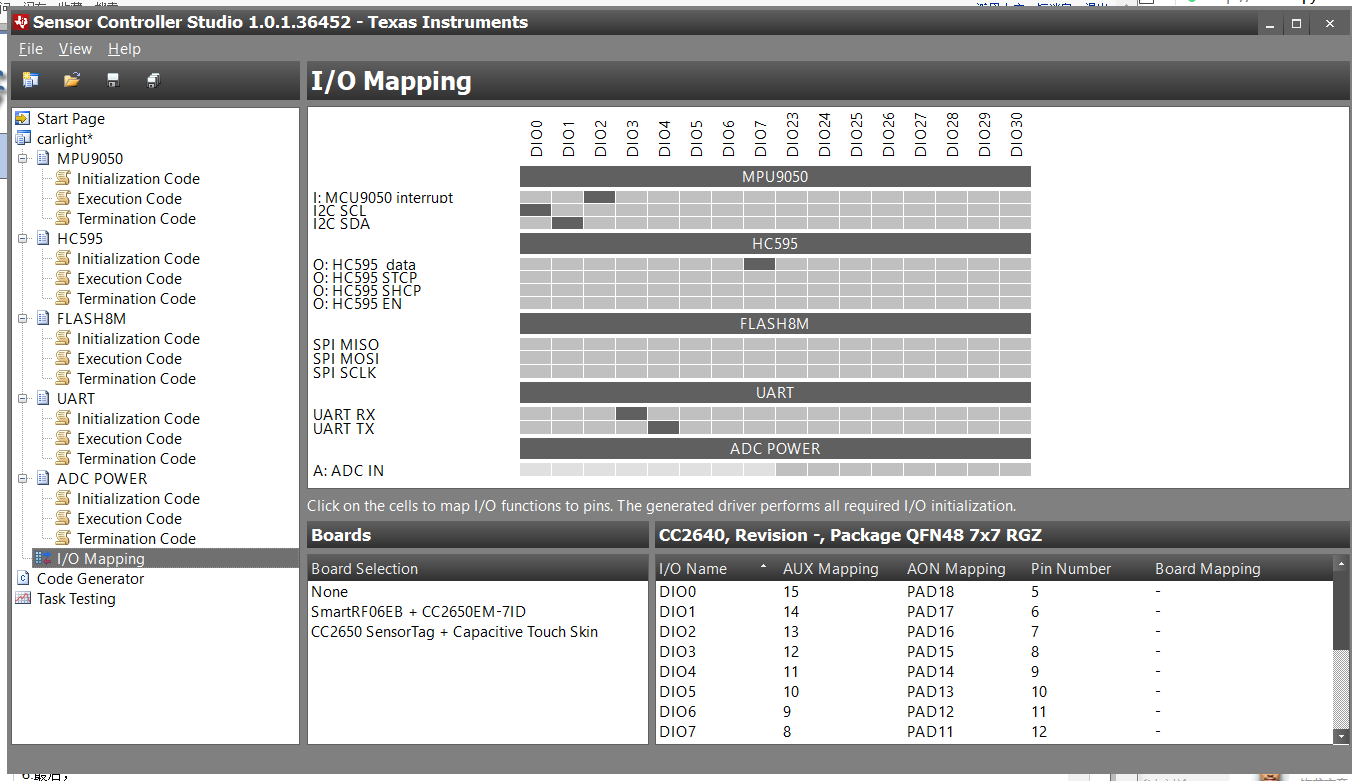The width and height of the screenshot is (1352, 781).
Task: Click scroll icon for FLASH8M Initialization Code
Action: pos(63,338)
